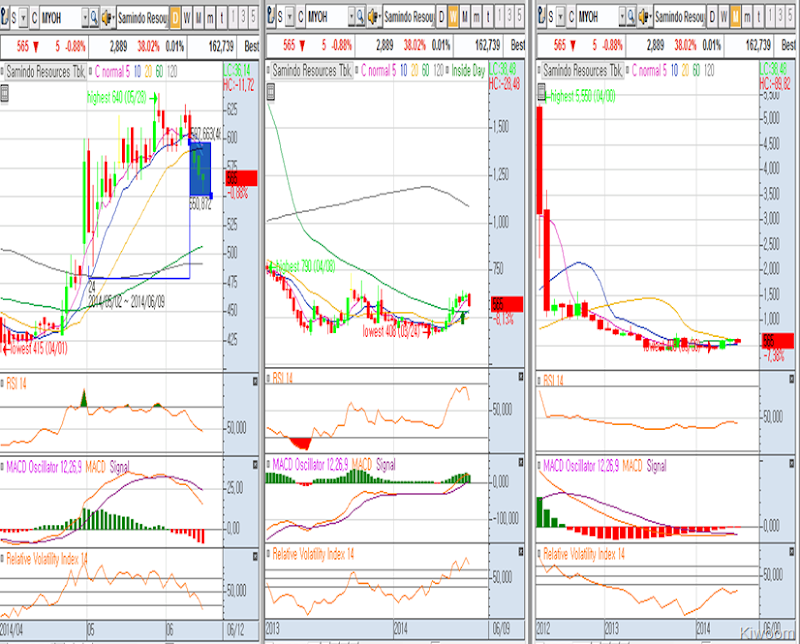Click the speaker alert icon in right chart

(x=643, y=17)
